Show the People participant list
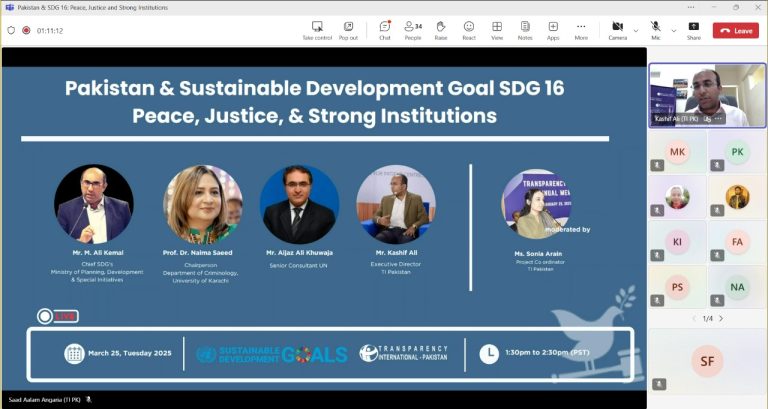This screenshot has height=409, width=768. click(412, 30)
